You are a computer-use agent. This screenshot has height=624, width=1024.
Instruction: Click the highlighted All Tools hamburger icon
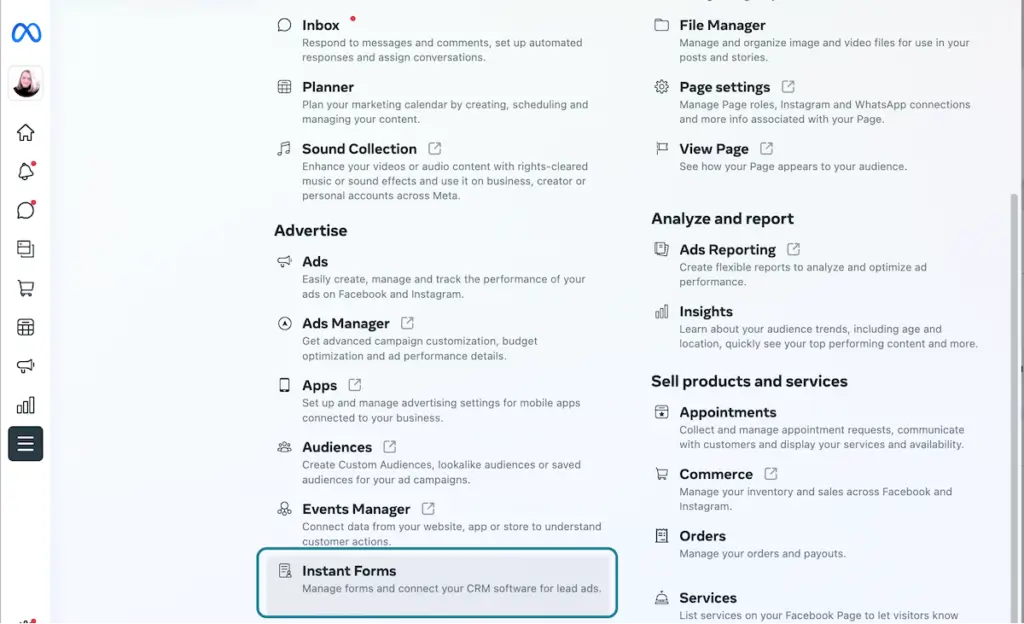pyautogui.click(x=25, y=443)
